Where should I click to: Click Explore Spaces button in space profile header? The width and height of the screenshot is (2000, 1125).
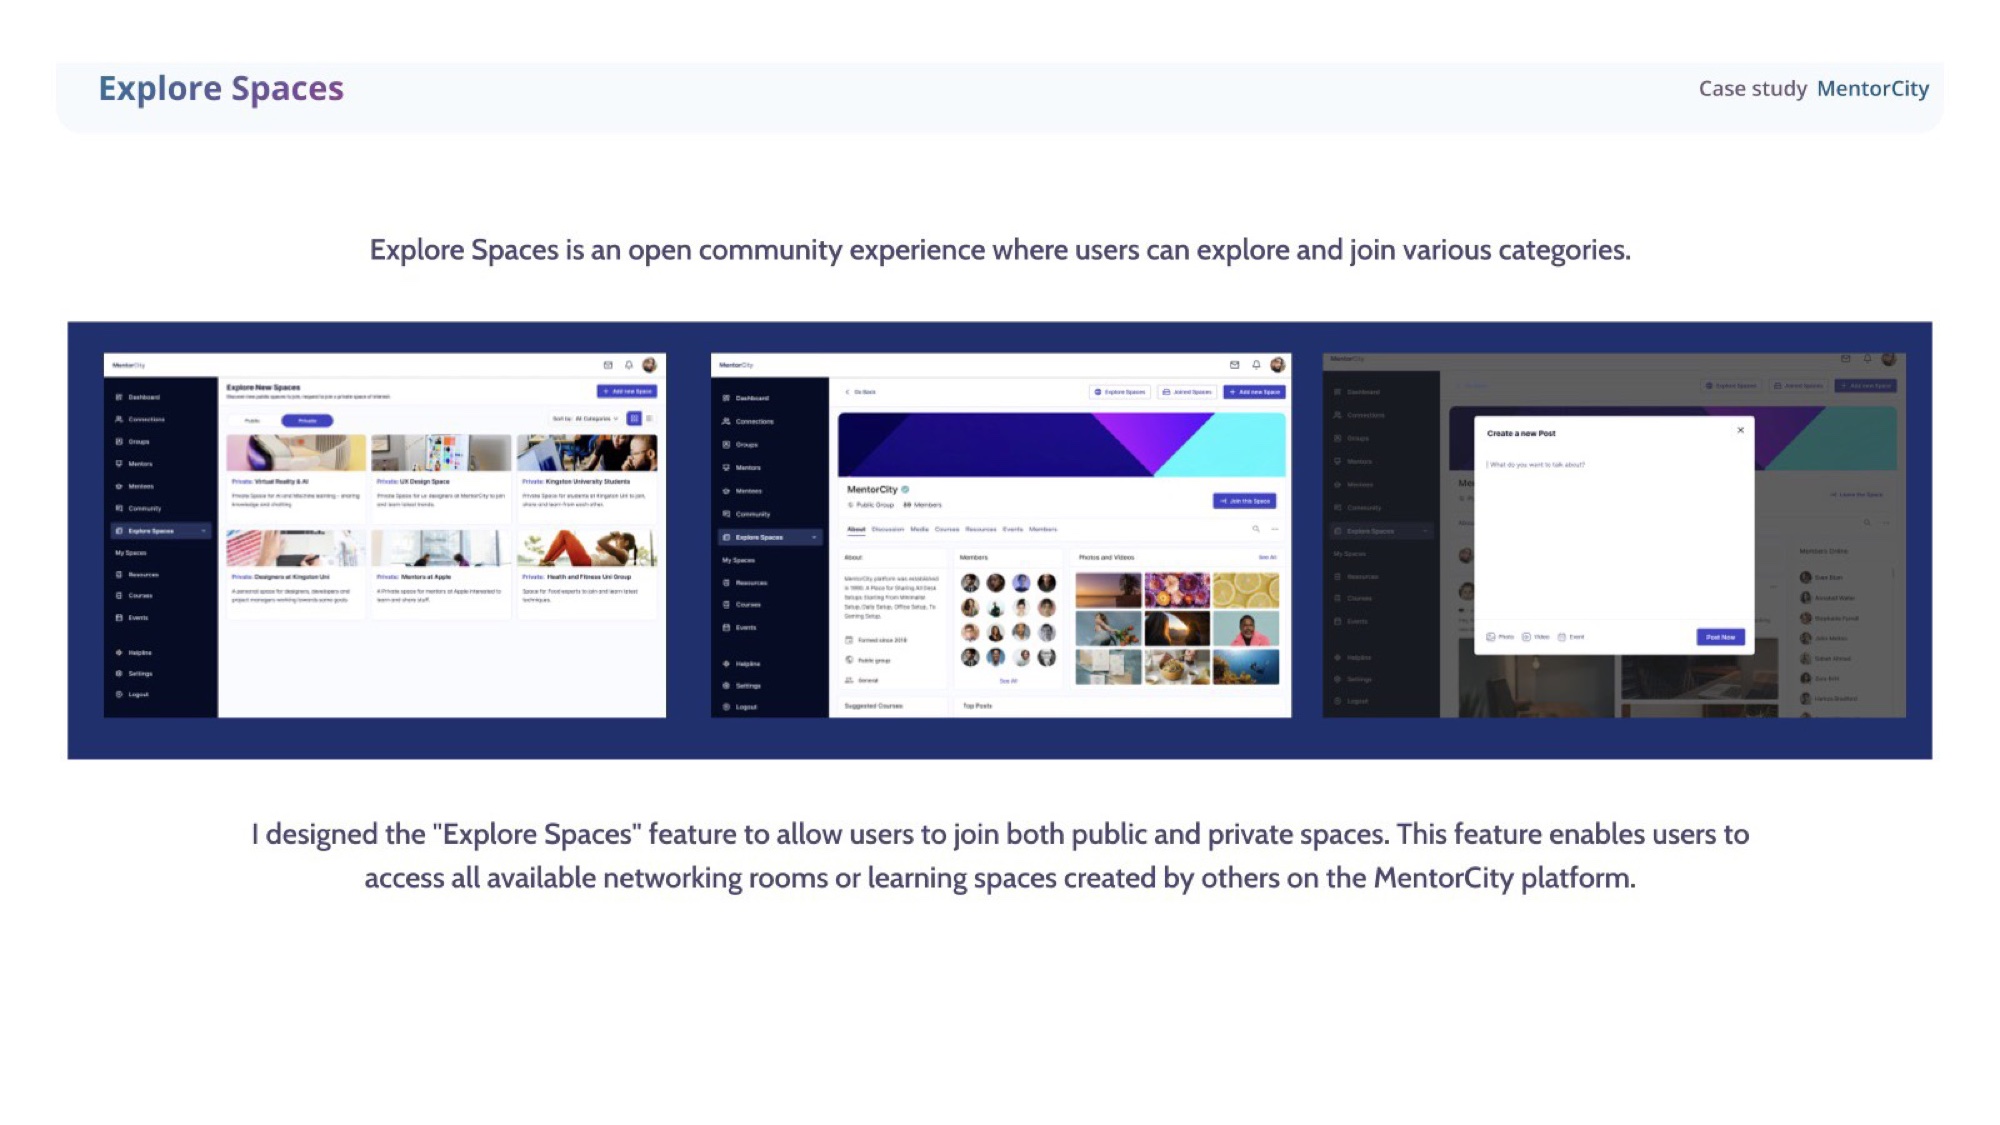point(1120,392)
